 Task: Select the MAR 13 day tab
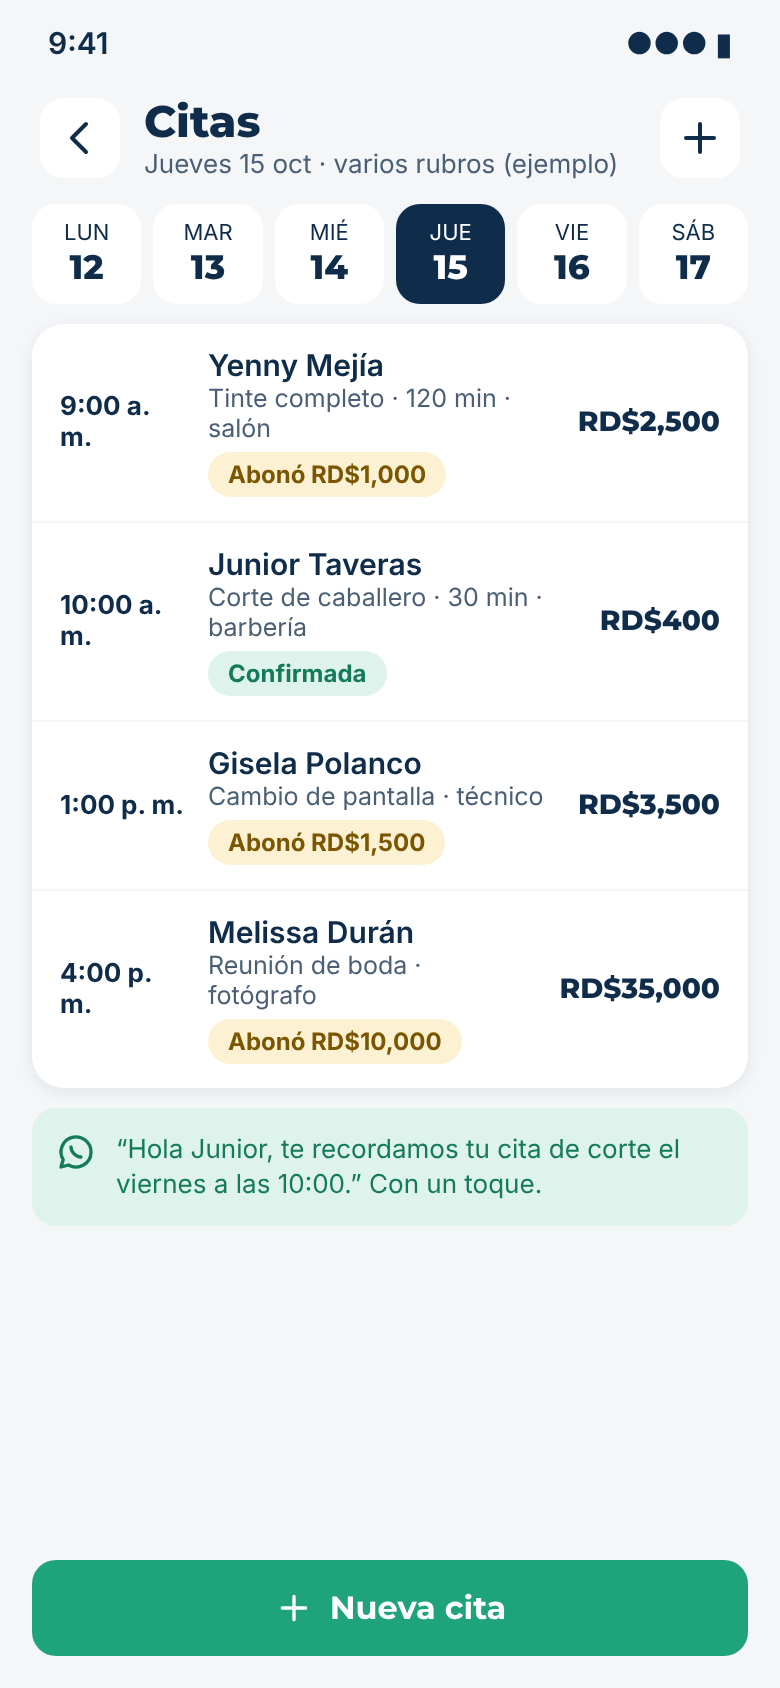click(208, 254)
